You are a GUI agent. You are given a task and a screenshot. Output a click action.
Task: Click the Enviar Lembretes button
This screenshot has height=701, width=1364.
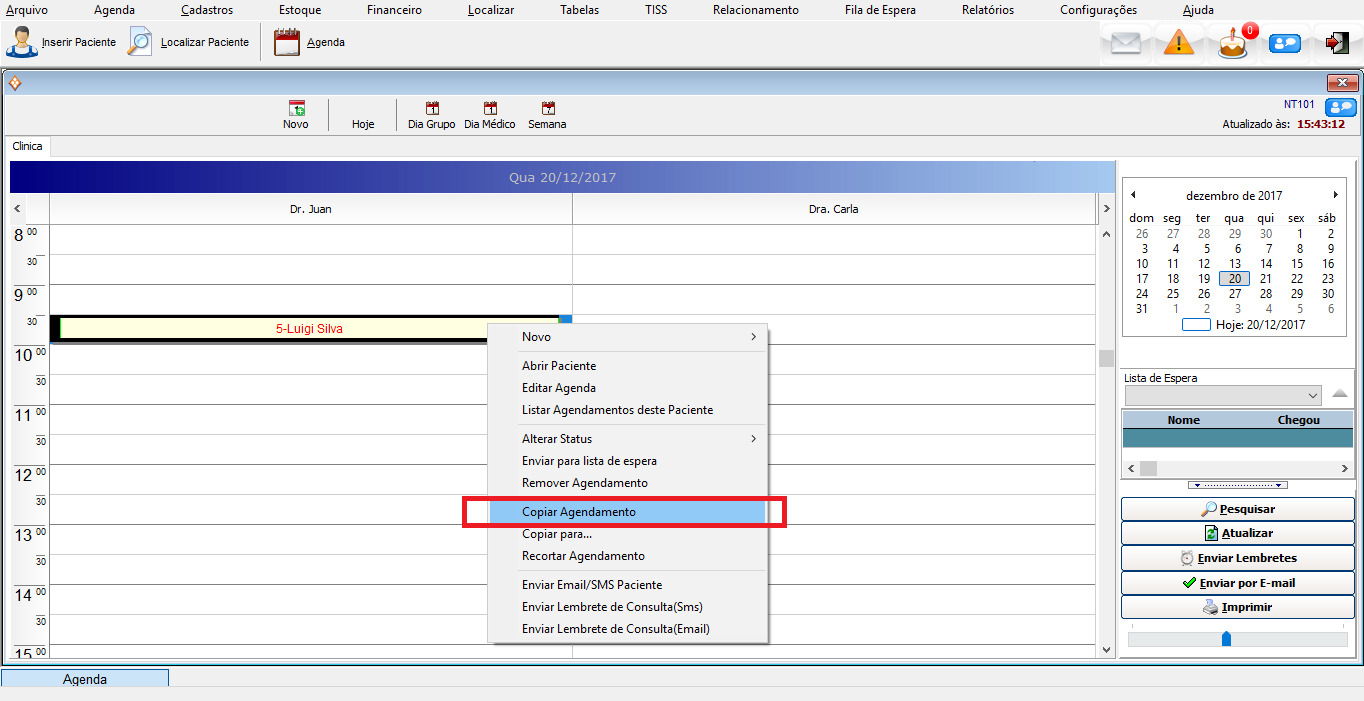coord(1236,558)
